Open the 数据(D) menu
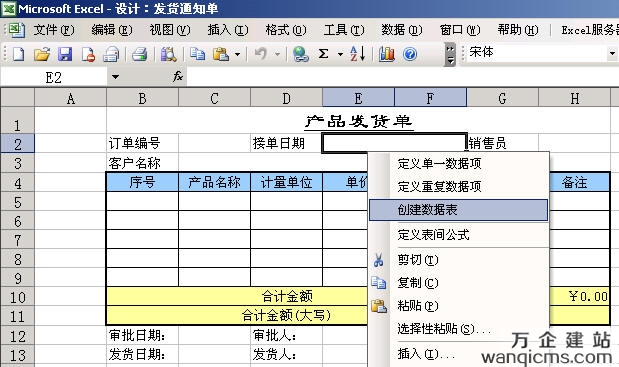Viewport: 619px width, 367px height. [x=401, y=30]
